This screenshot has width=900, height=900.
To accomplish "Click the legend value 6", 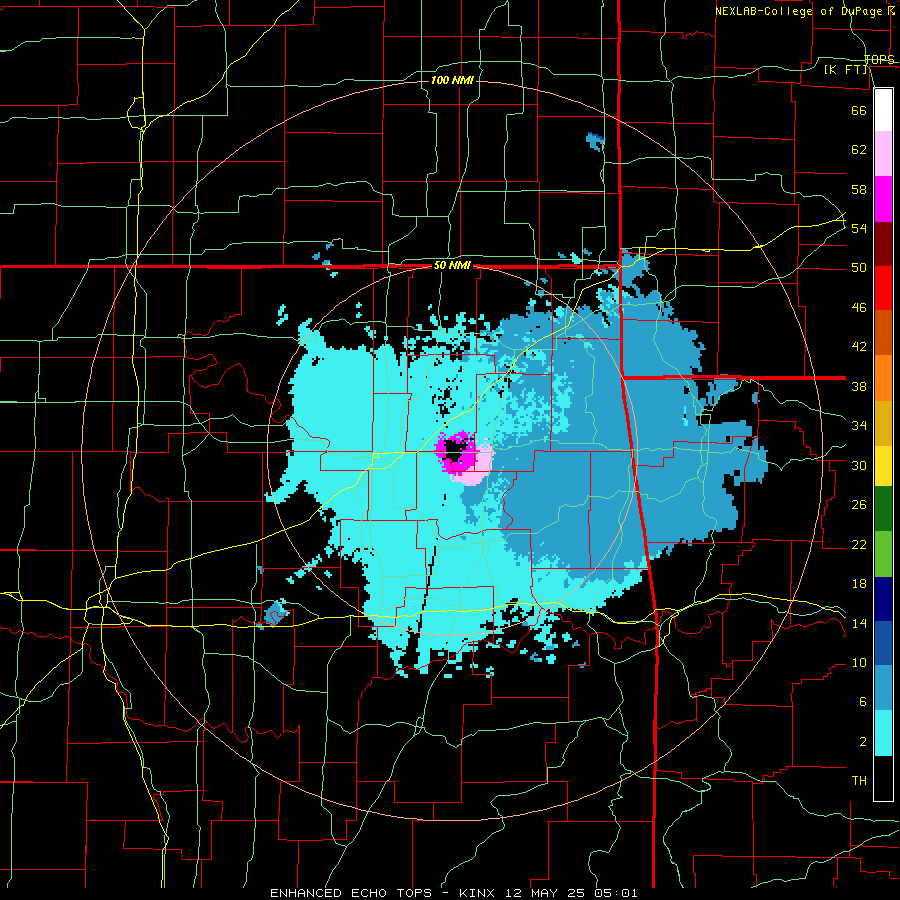I will [x=863, y=702].
